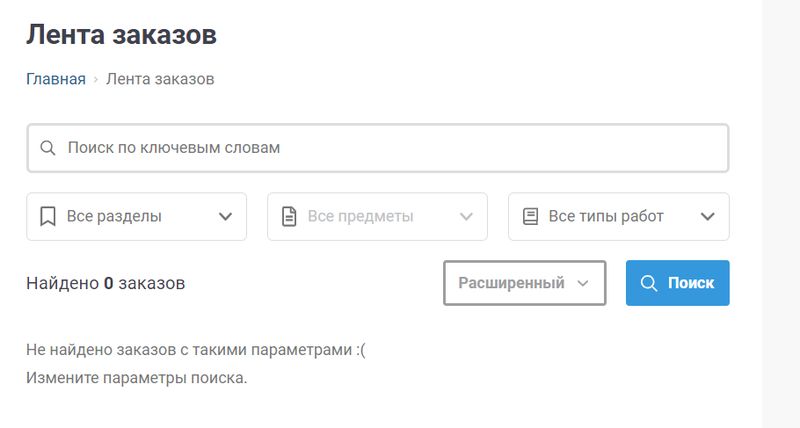Click the magnifier icon in keyword search field
Screen dimensions: 800x428
tap(47, 148)
